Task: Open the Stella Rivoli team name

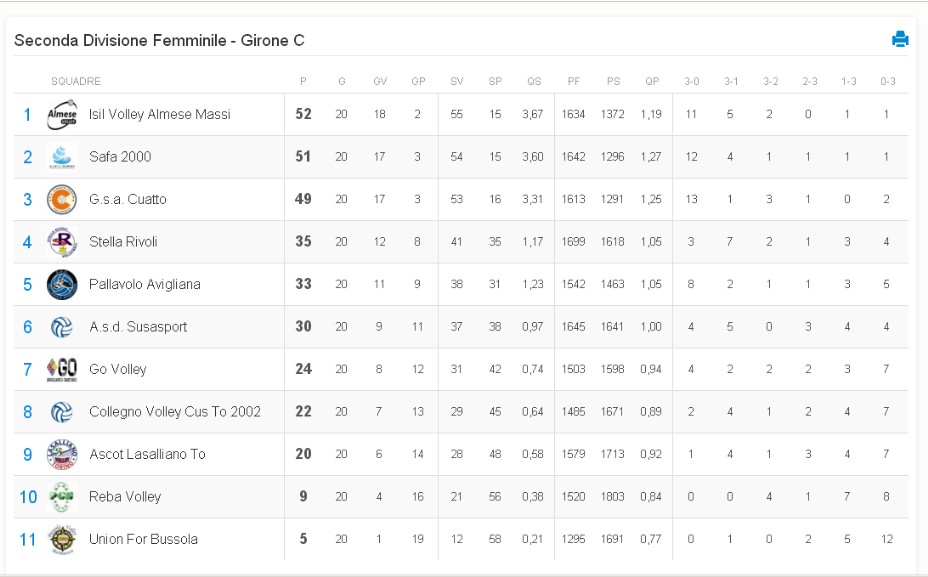Action: tap(123, 242)
